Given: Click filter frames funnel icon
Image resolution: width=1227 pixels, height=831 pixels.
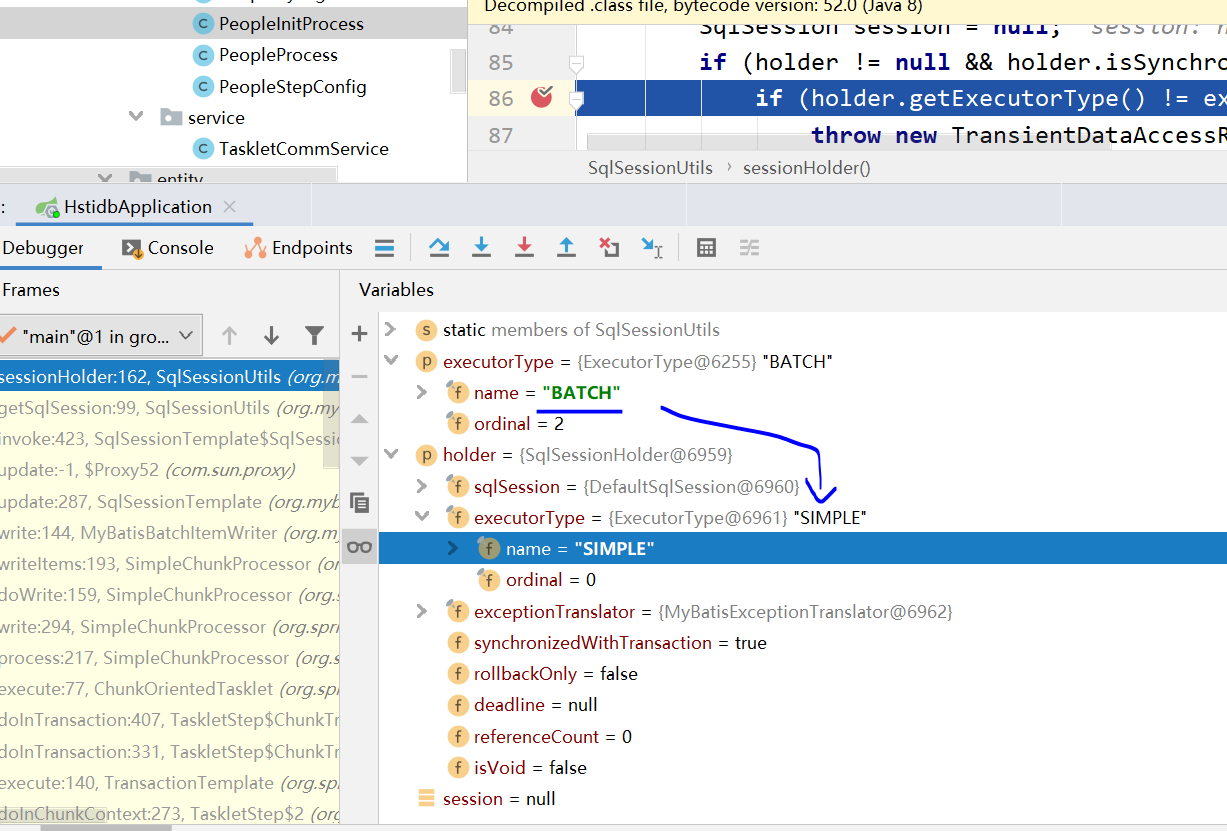Looking at the screenshot, I should click(x=314, y=336).
